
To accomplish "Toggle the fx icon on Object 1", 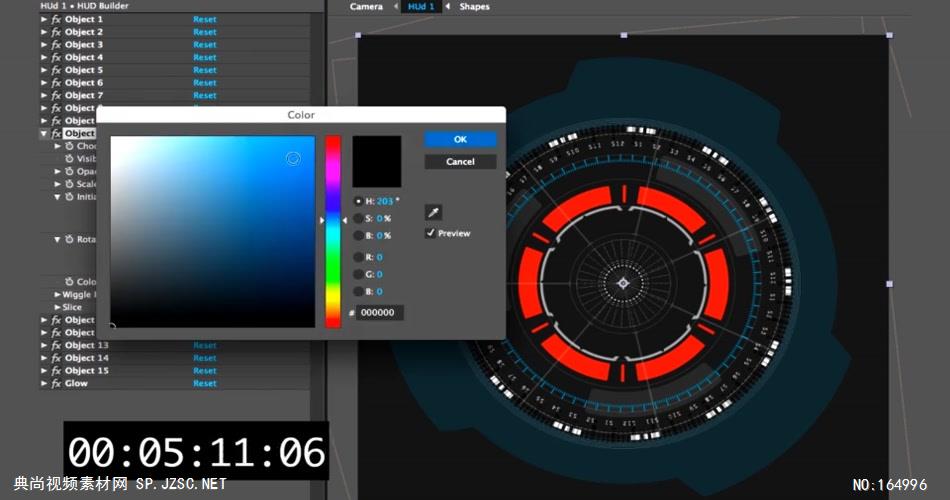I will [56, 19].
